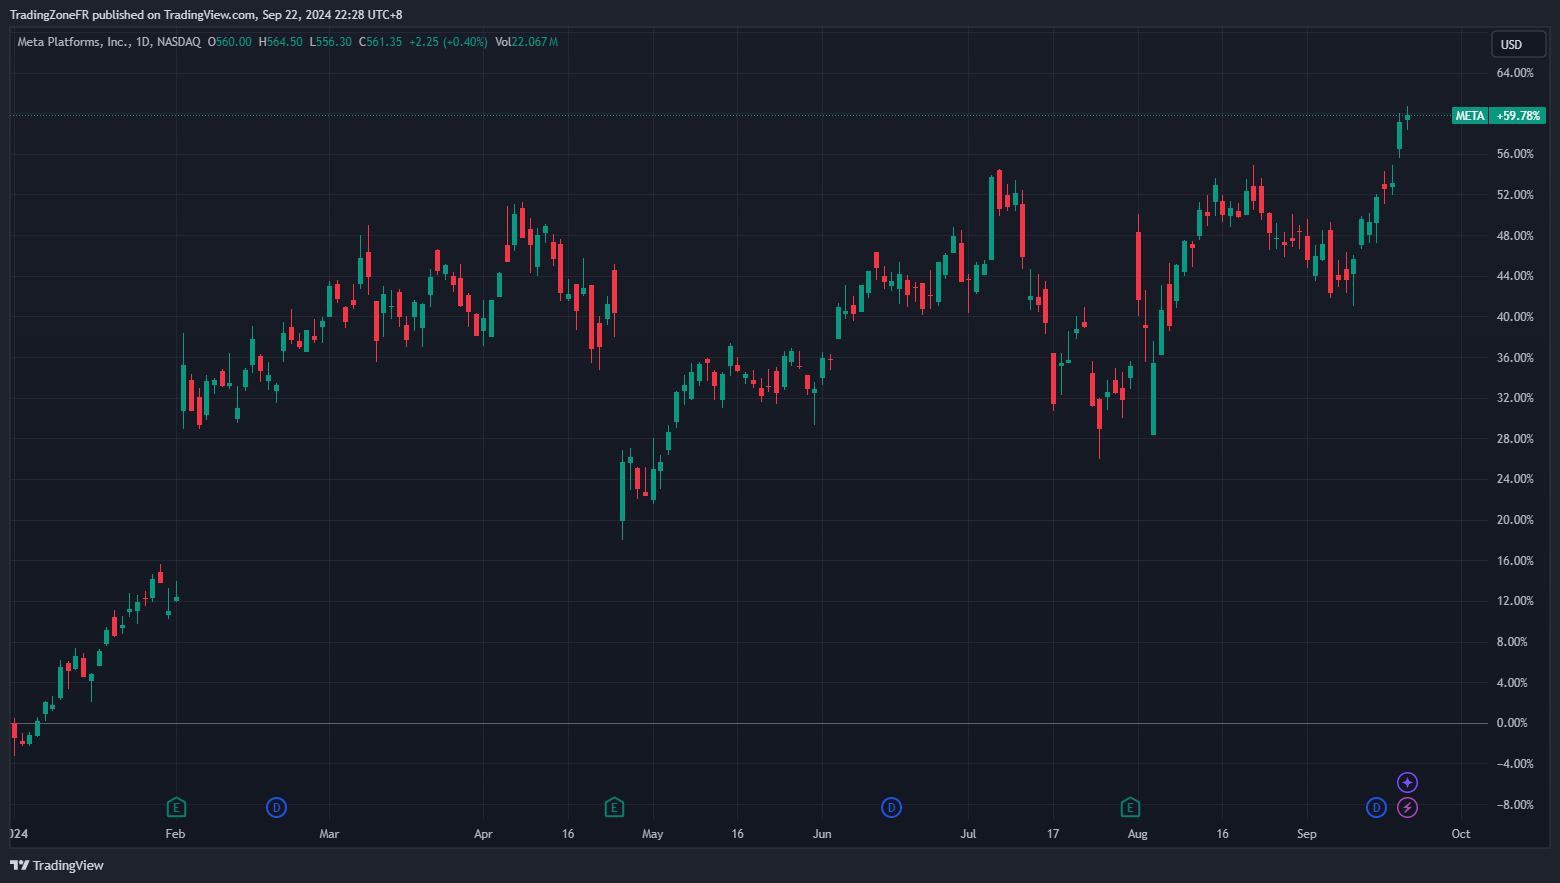Click the 48.00% price axis label
Screen dimensions: 1560x883
[1515, 236]
